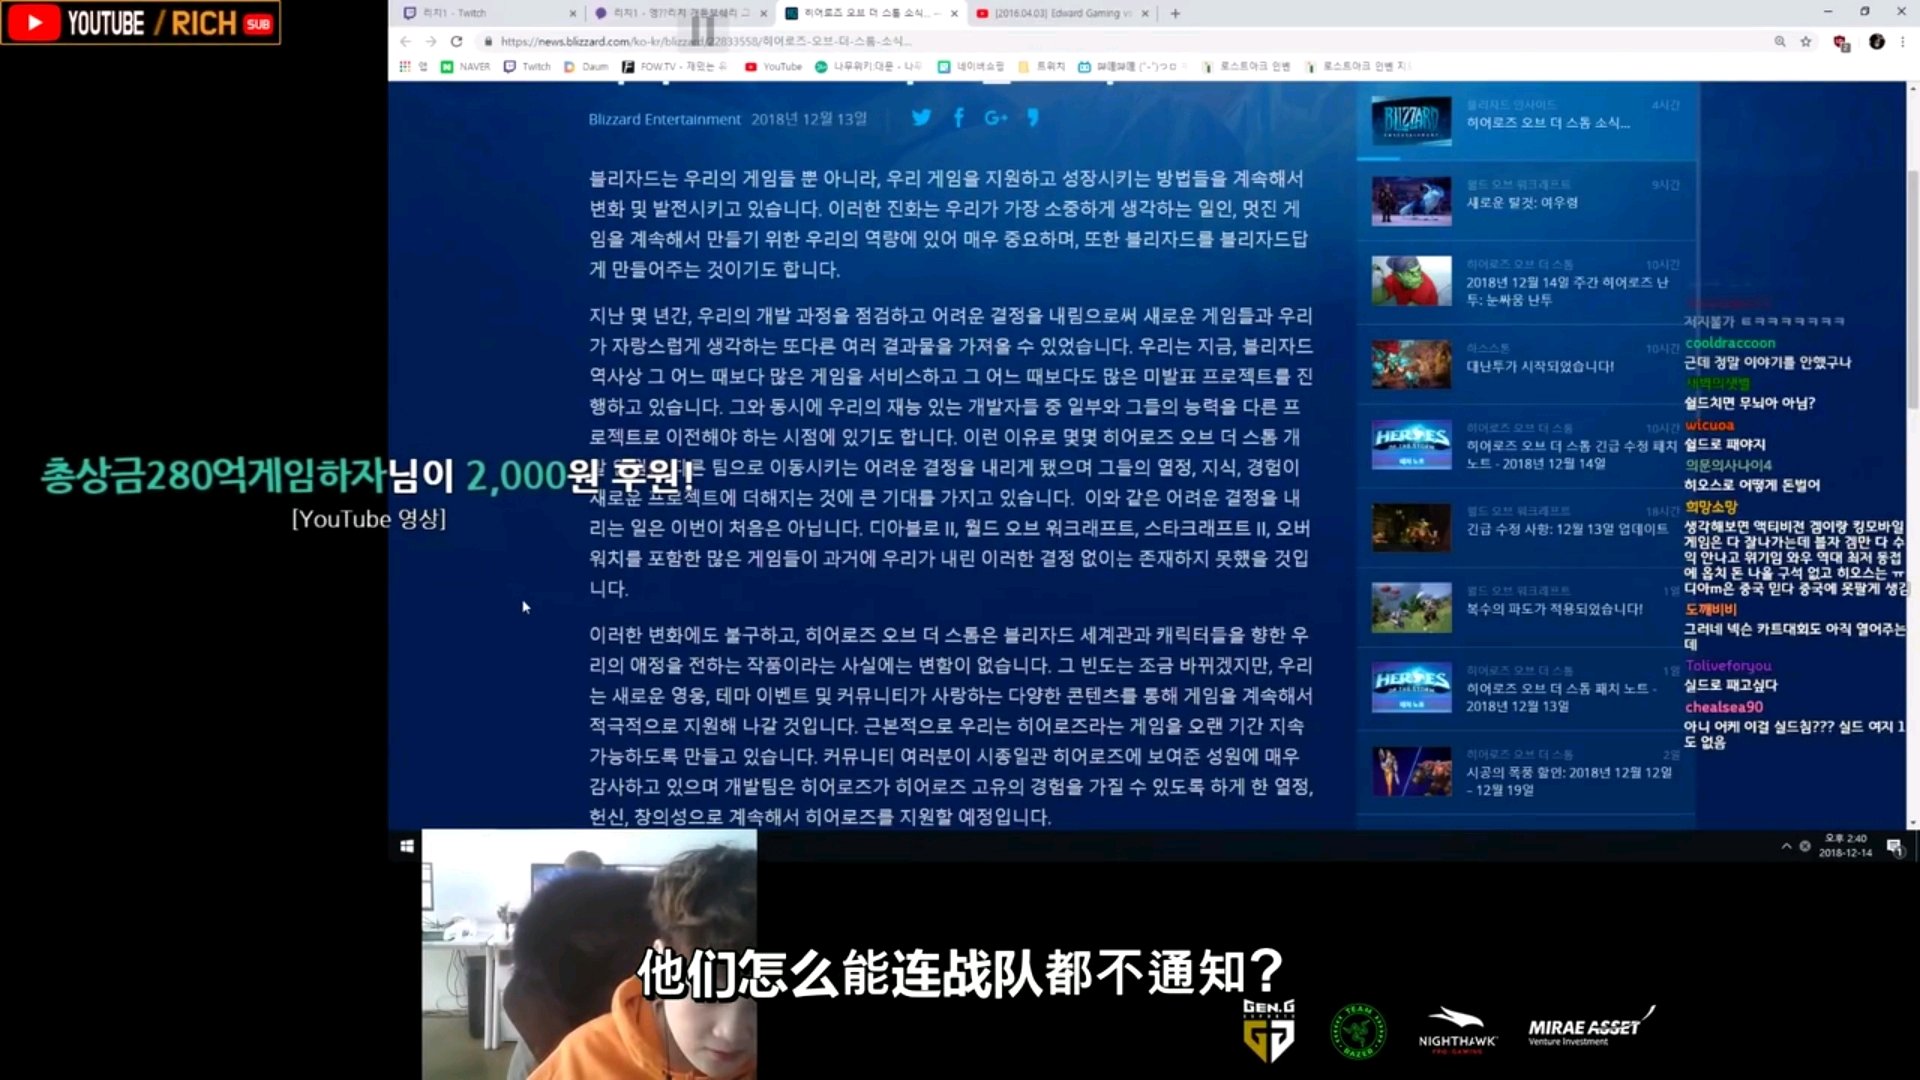Open the 시공의 폭풍 할인 article
1920x1080 pixels.
(x=1526, y=772)
